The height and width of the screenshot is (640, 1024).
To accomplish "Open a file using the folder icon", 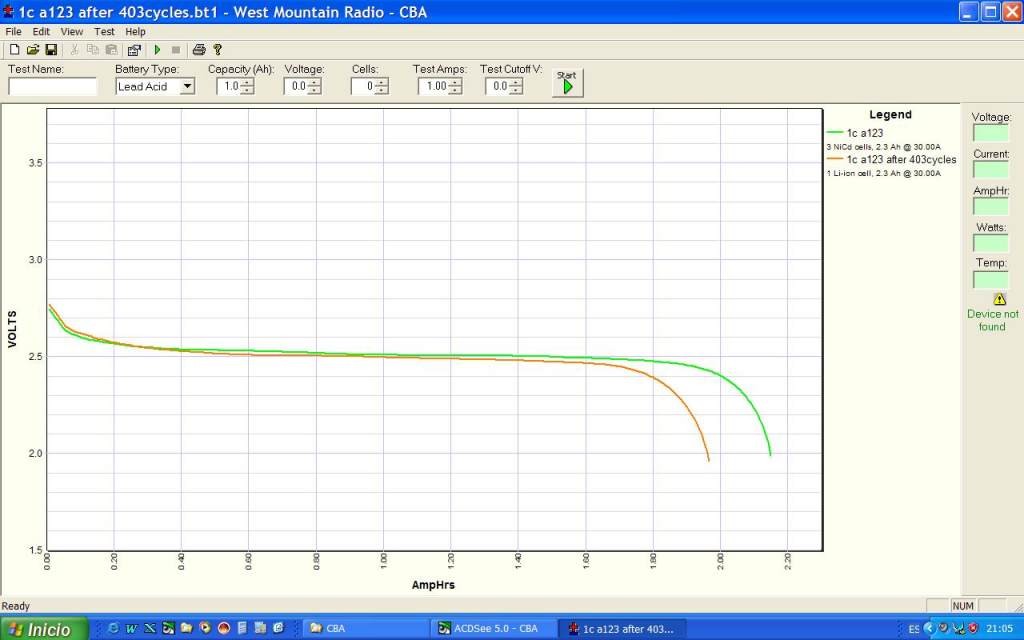I will tap(33, 49).
